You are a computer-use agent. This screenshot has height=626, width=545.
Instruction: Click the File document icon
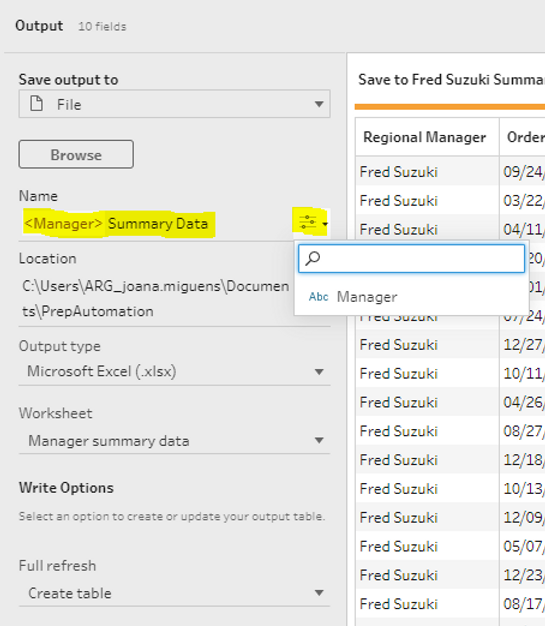(36, 104)
